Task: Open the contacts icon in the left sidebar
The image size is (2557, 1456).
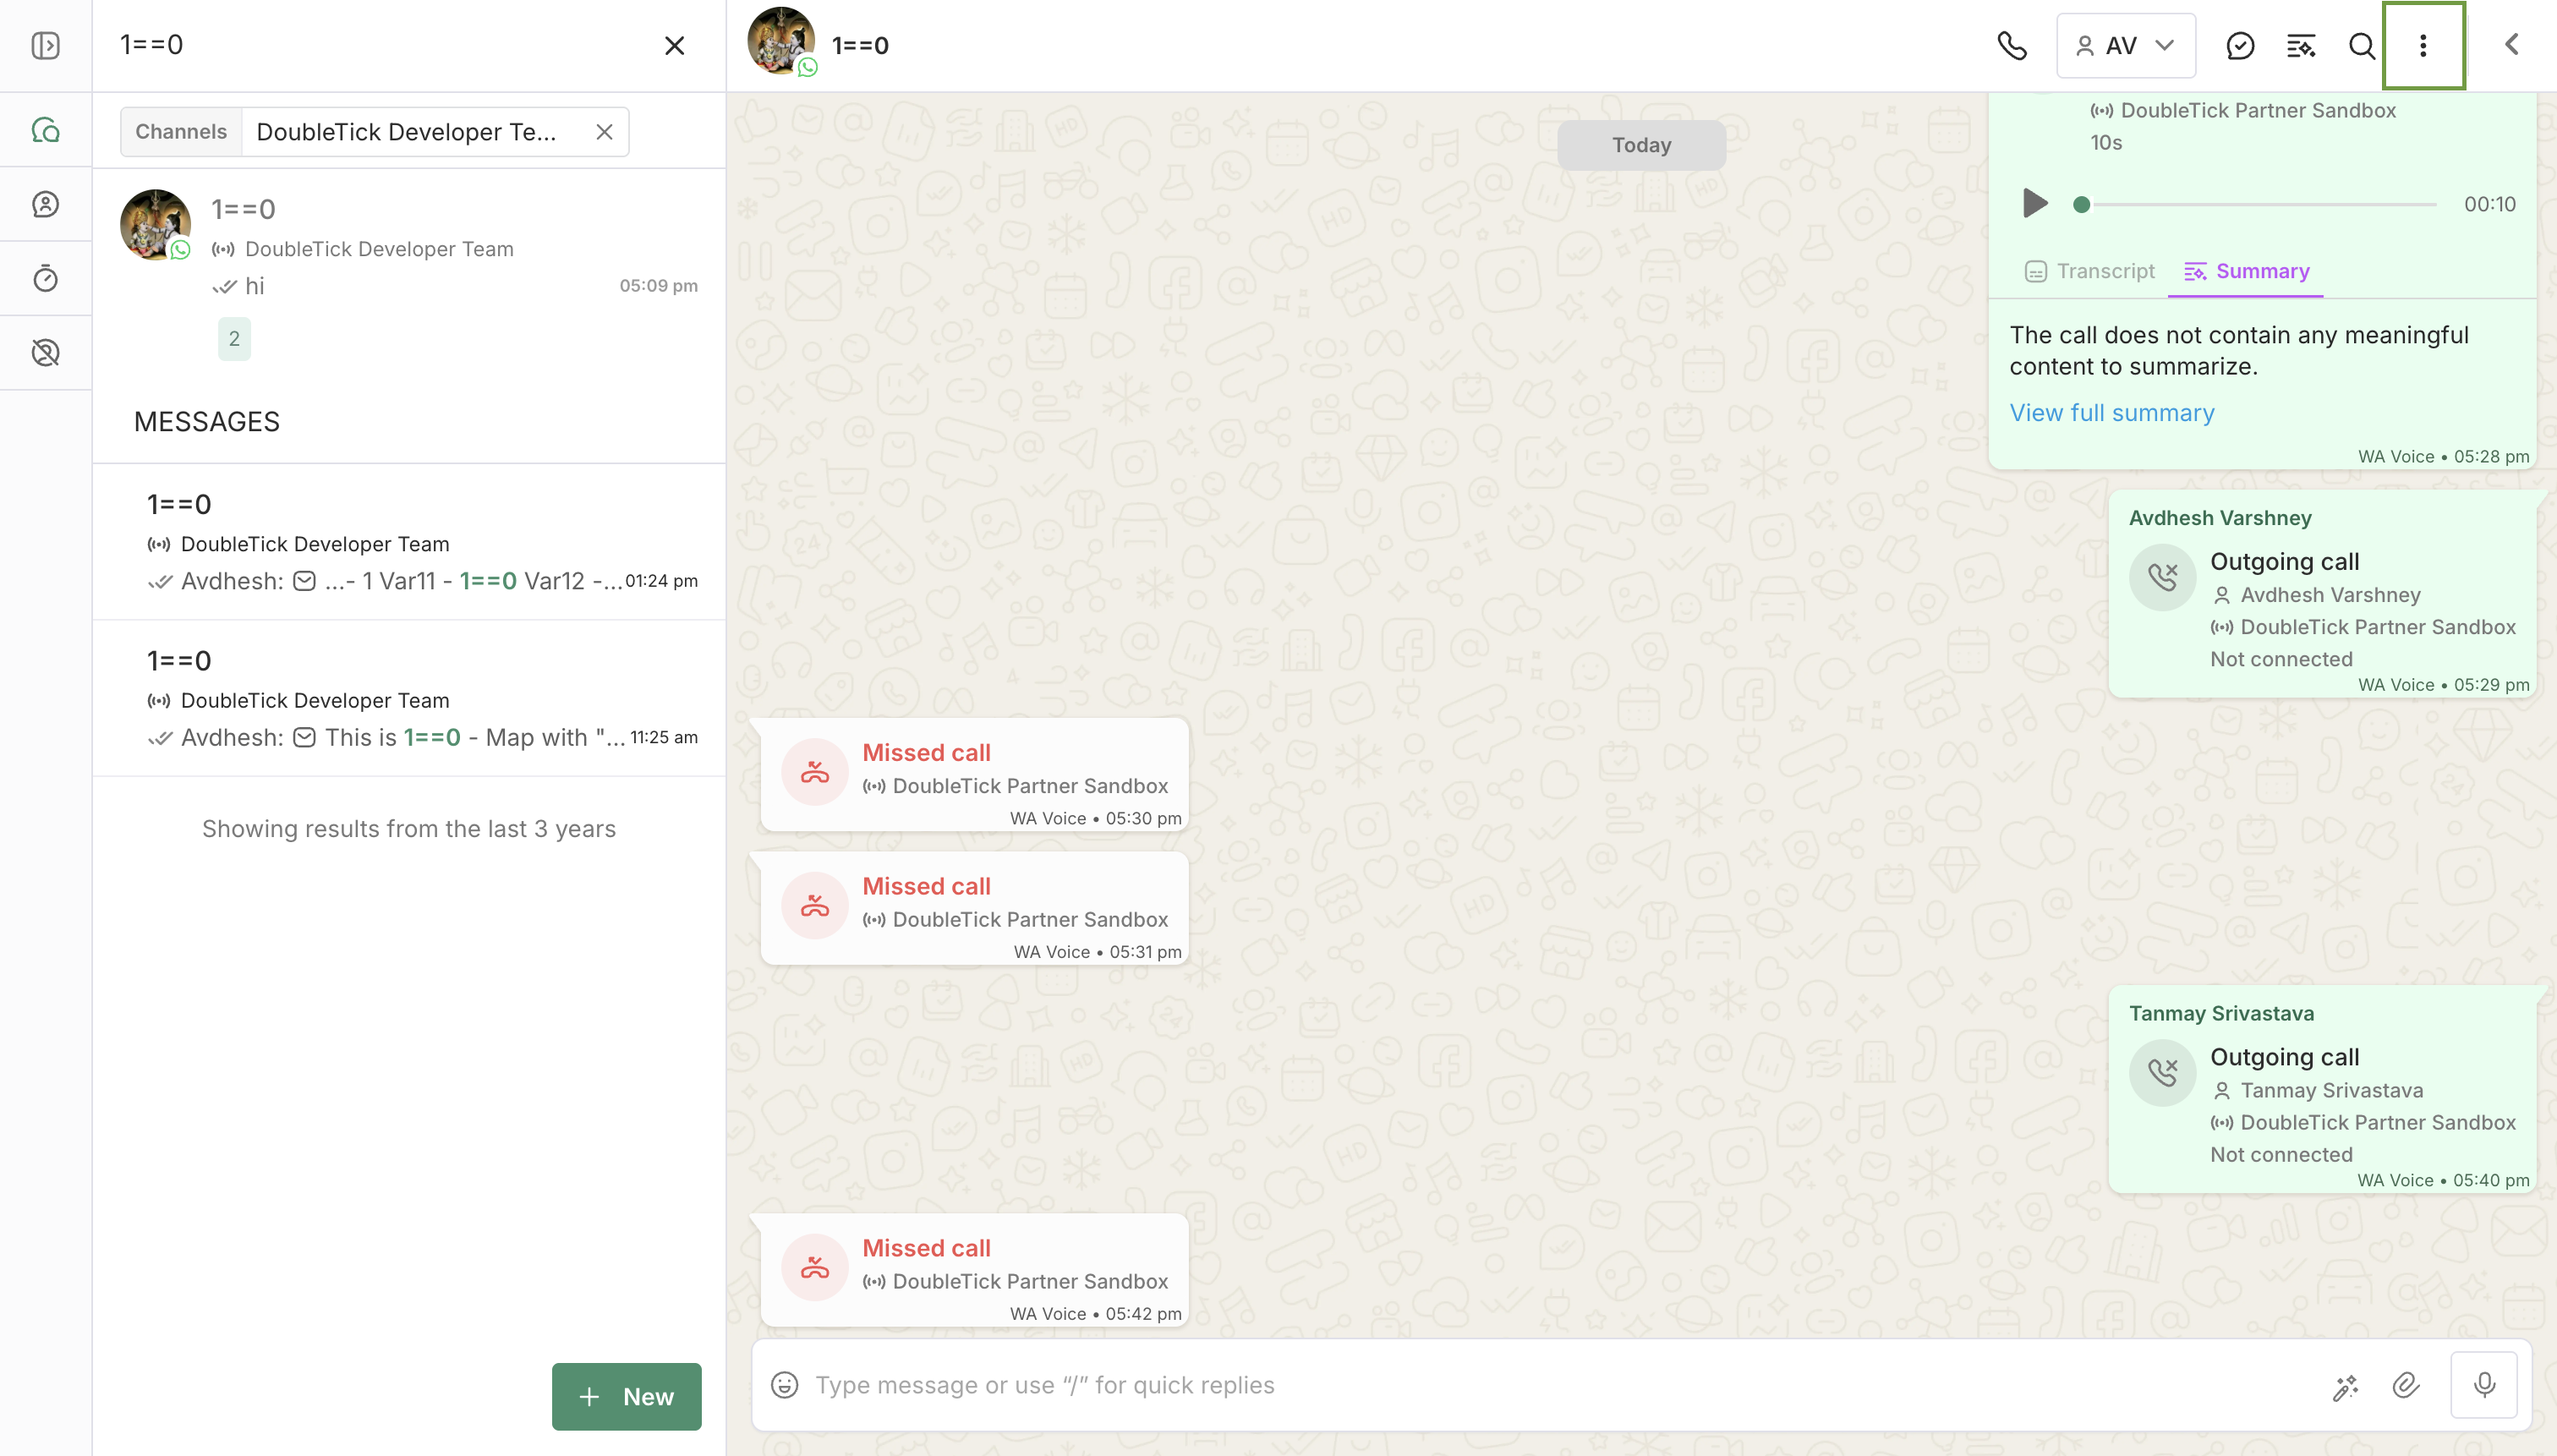Action: (x=46, y=204)
